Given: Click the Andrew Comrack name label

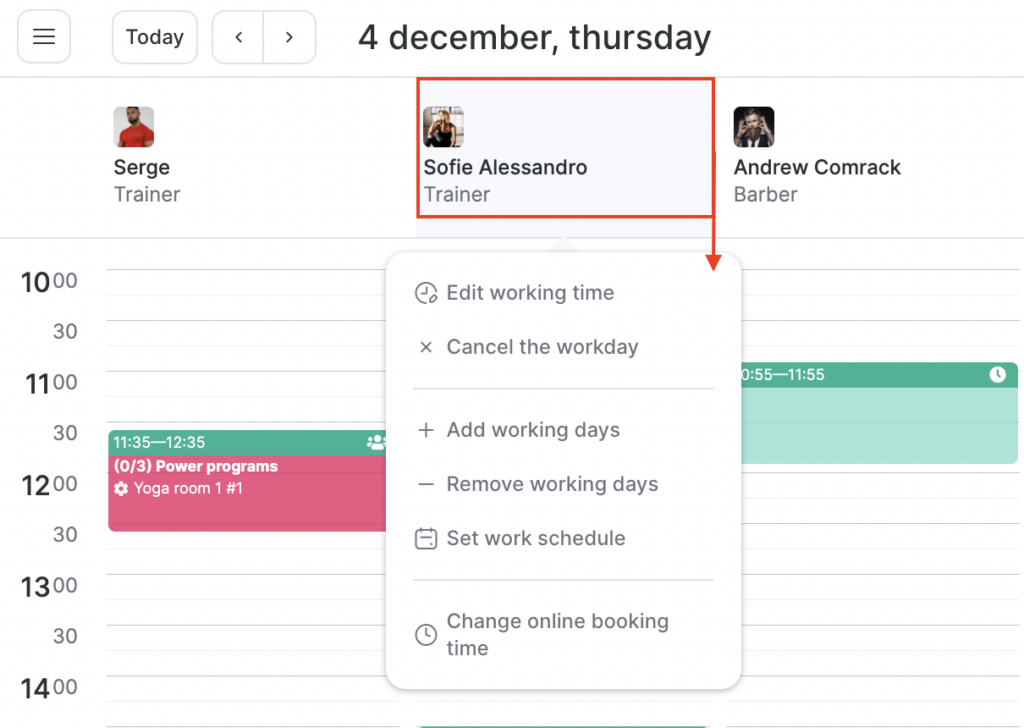Looking at the screenshot, I should tap(817, 167).
